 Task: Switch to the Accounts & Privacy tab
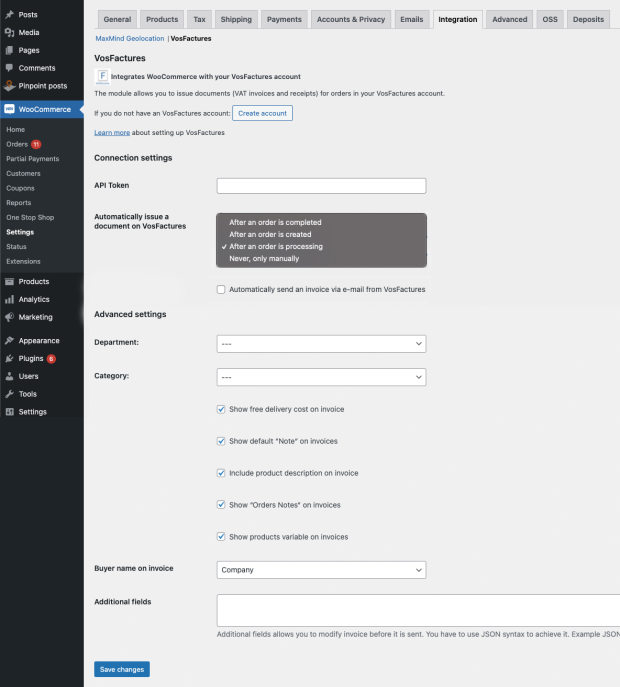pyautogui.click(x=351, y=19)
